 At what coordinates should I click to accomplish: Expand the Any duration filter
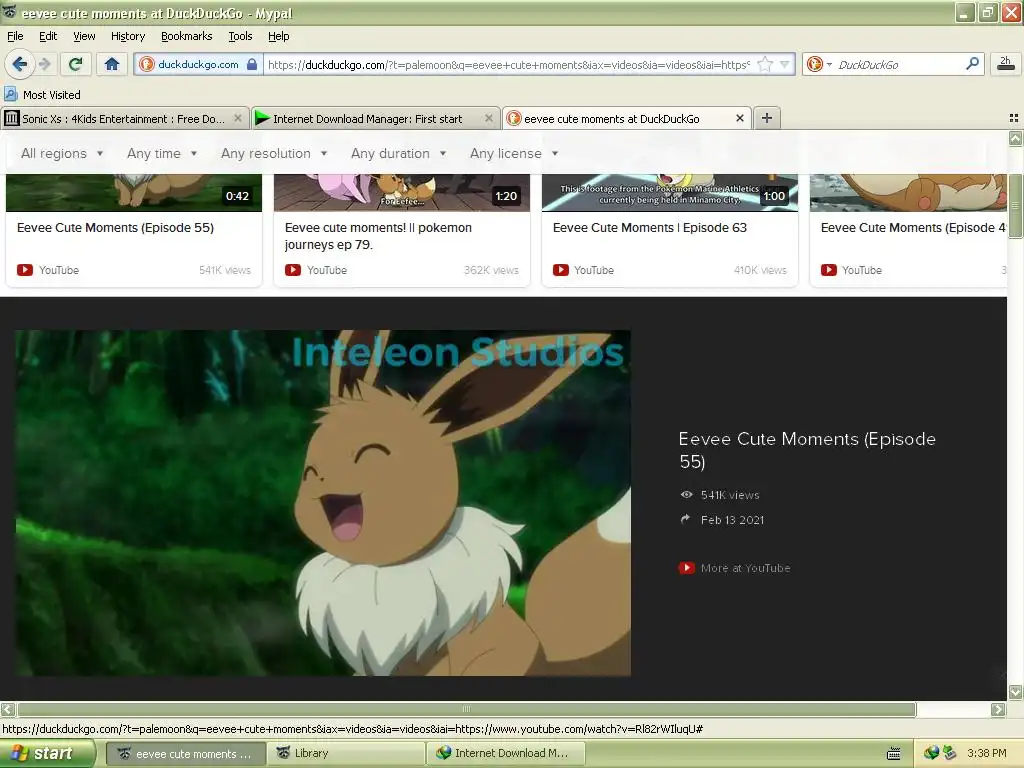click(x=398, y=153)
